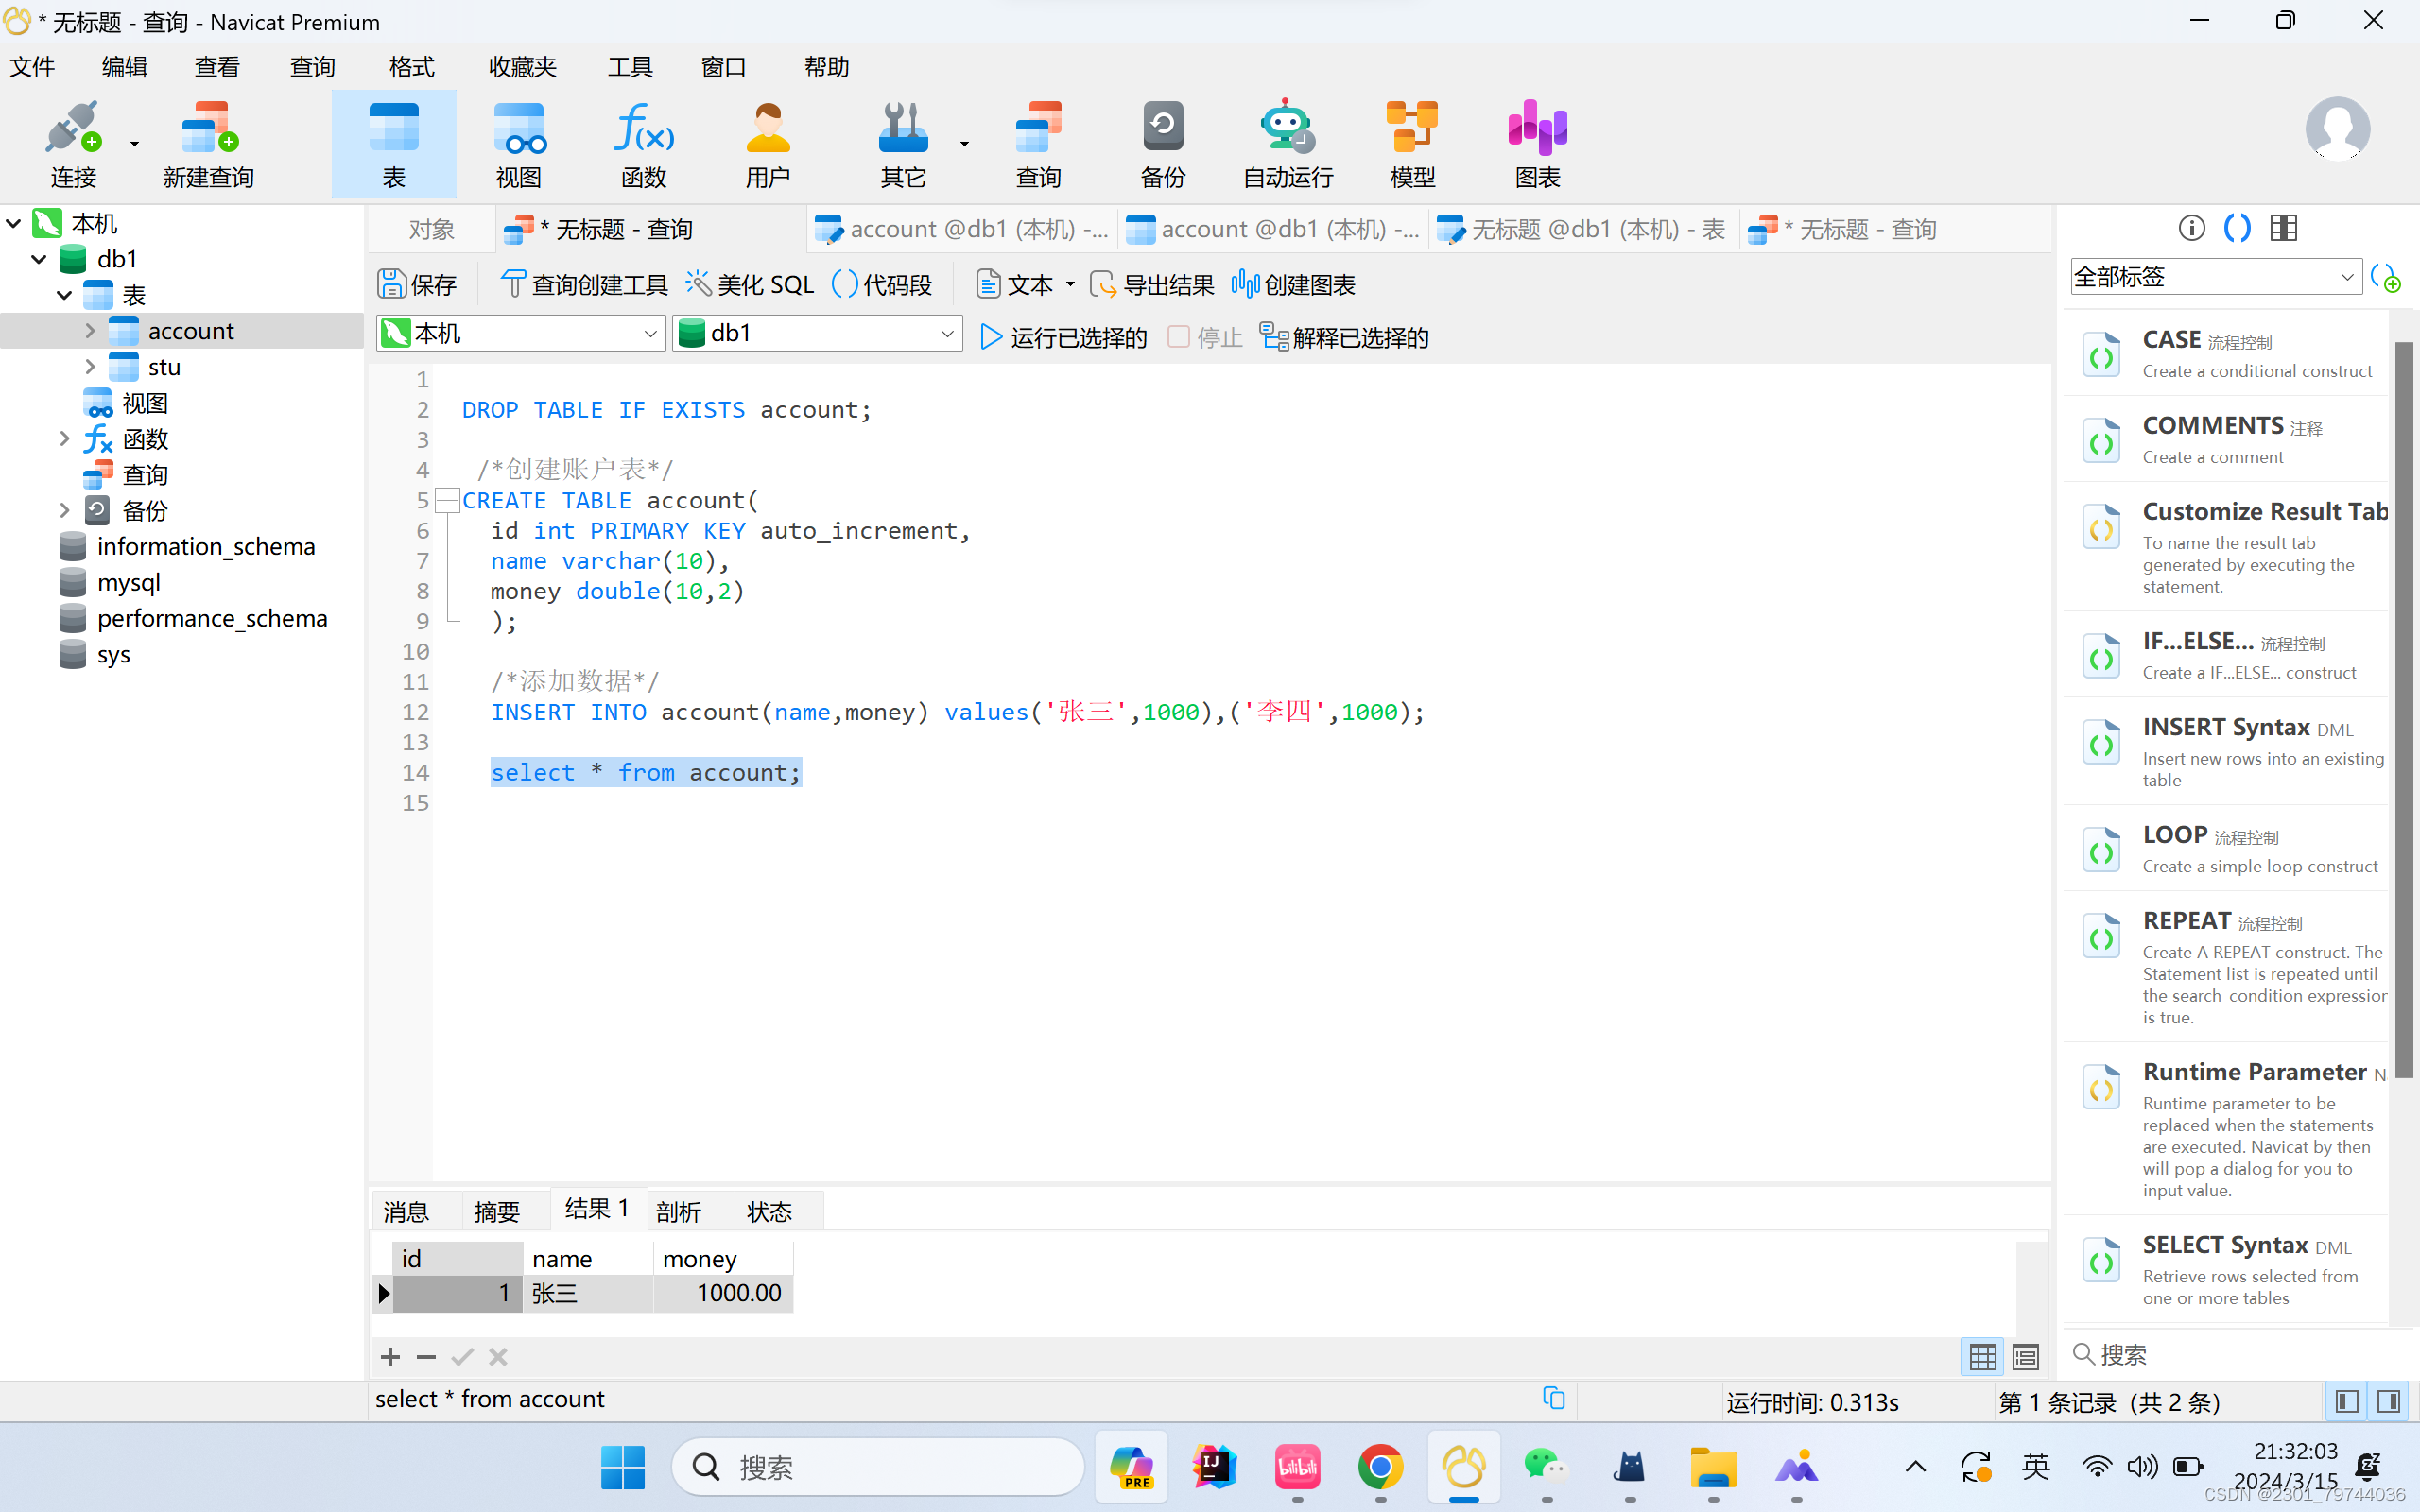Switch to the 剖析 profile tab
The width and height of the screenshot is (2420, 1512).
pos(679,1212)
